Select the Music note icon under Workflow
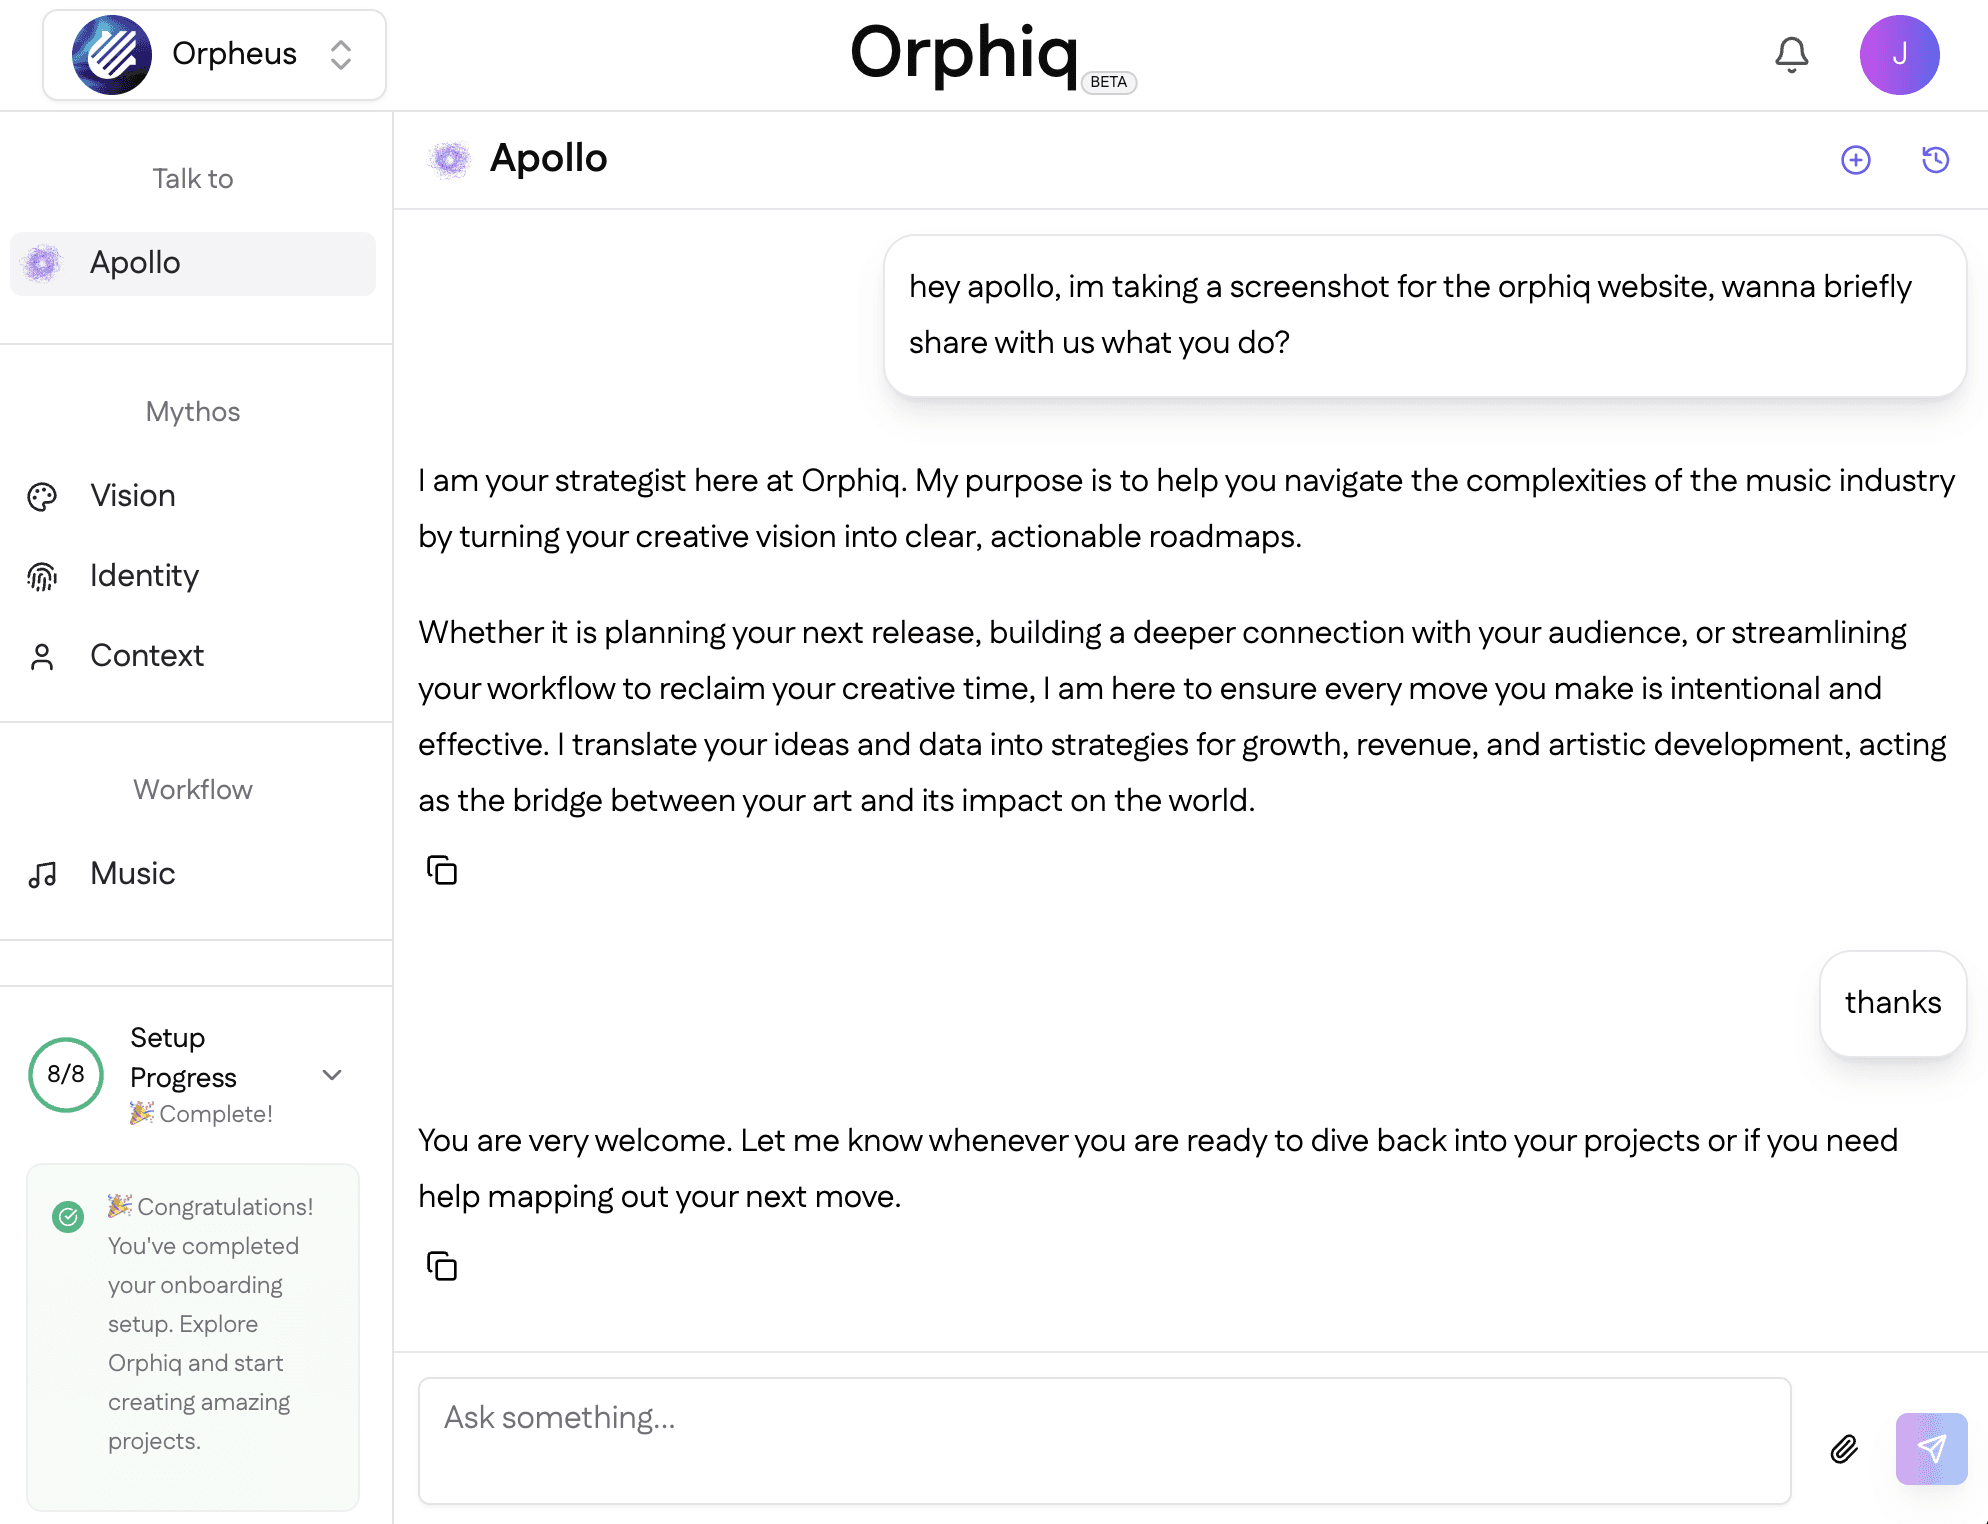The image size is (1988, 1524). click(x=42, y=874)
